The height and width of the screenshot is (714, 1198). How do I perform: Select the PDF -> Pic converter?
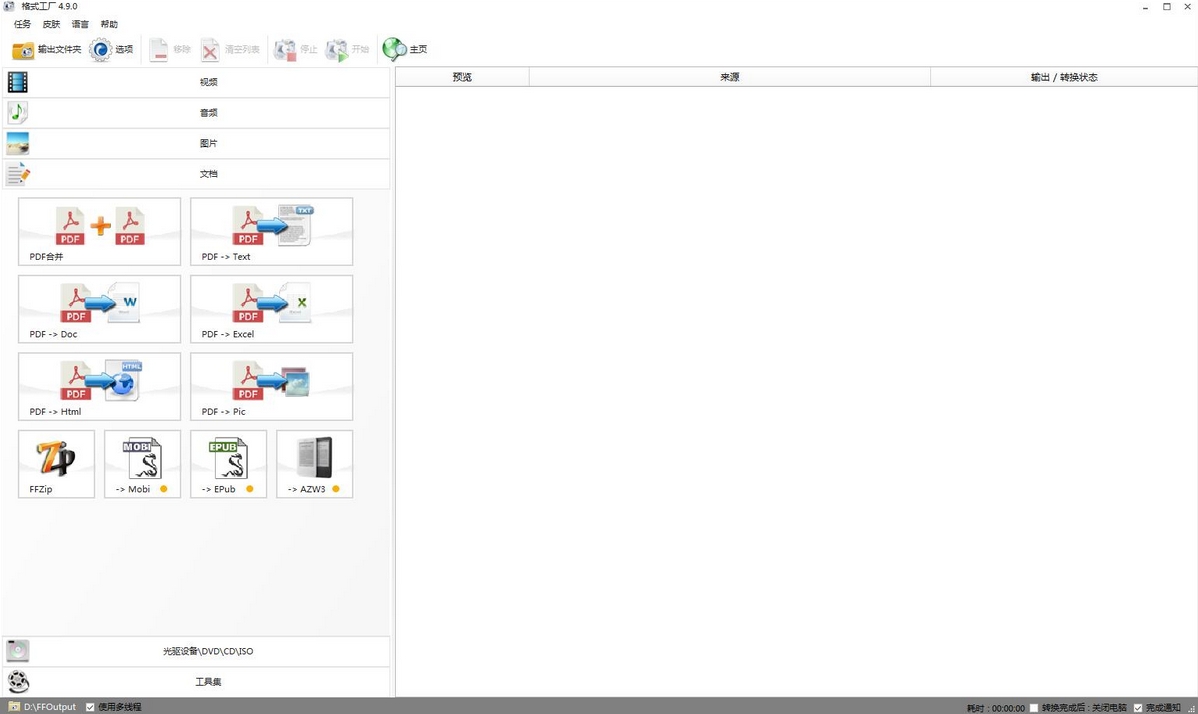coord(271,386)
